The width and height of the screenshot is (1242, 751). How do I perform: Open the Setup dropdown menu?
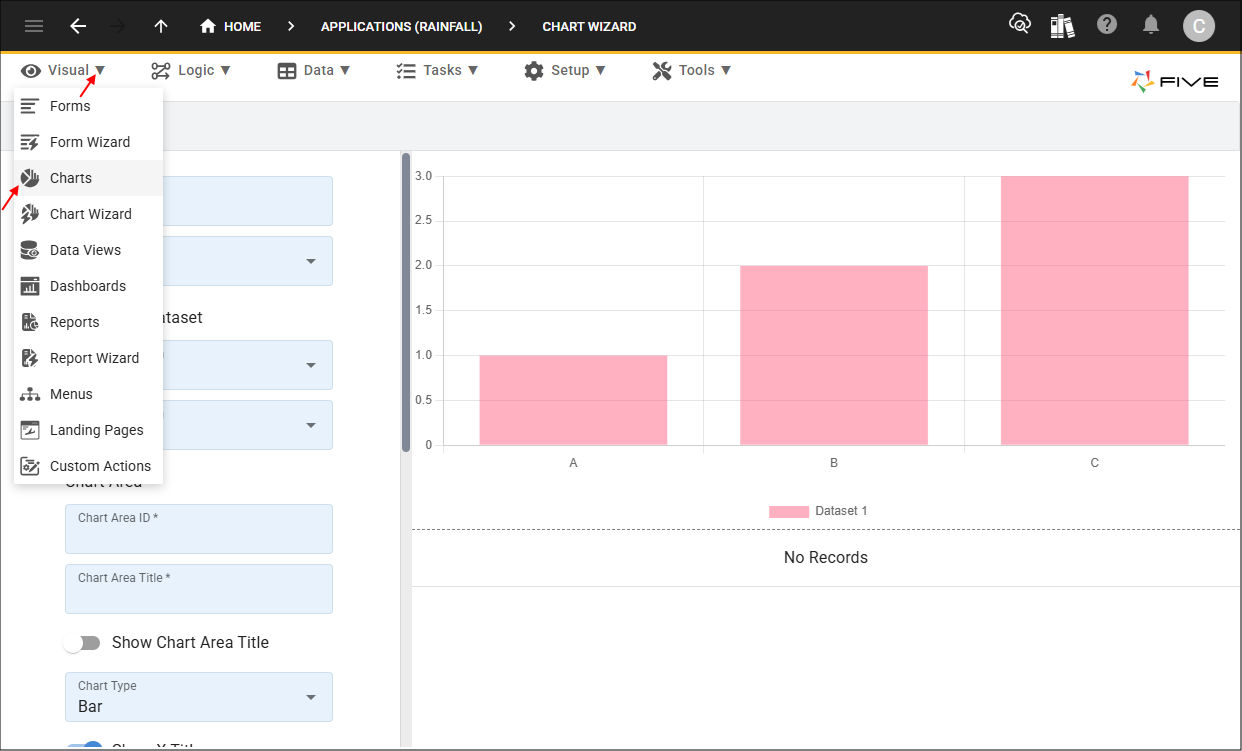click(566, 70)
